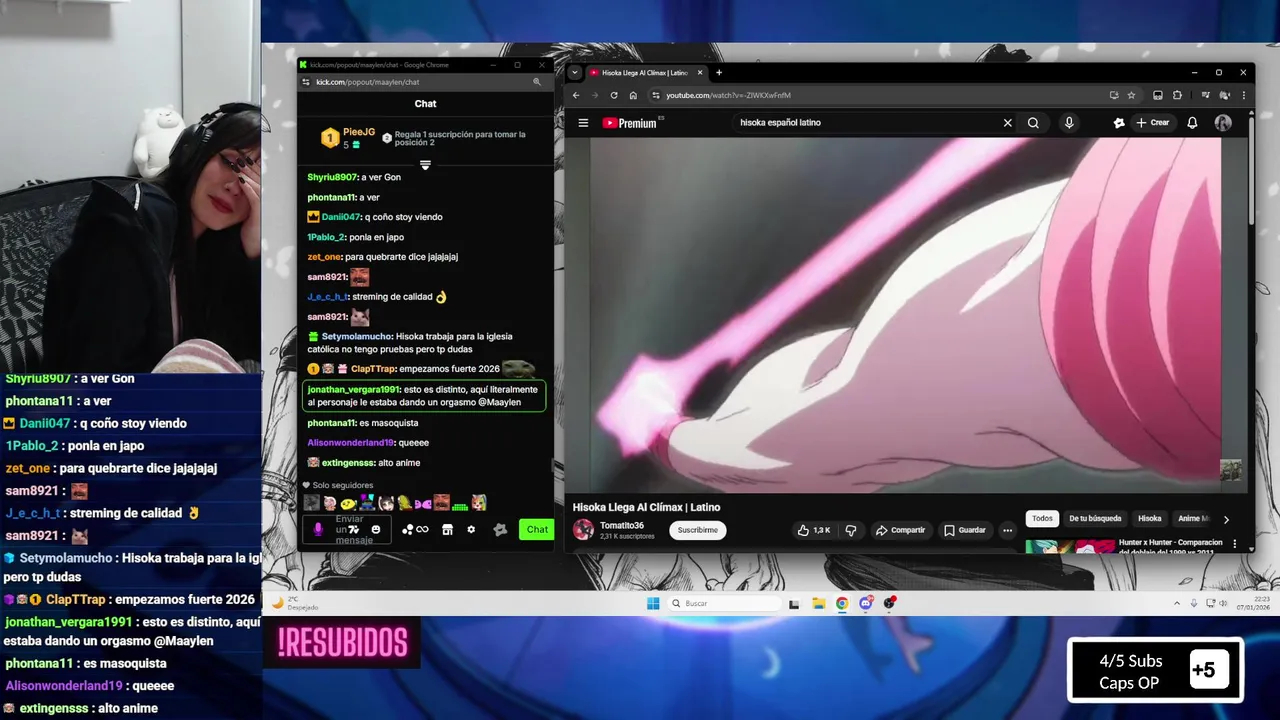Open options for Hunter x Hunter suggestion
This screenshot has width=1280, height=720.
(x=1235, y=545)
